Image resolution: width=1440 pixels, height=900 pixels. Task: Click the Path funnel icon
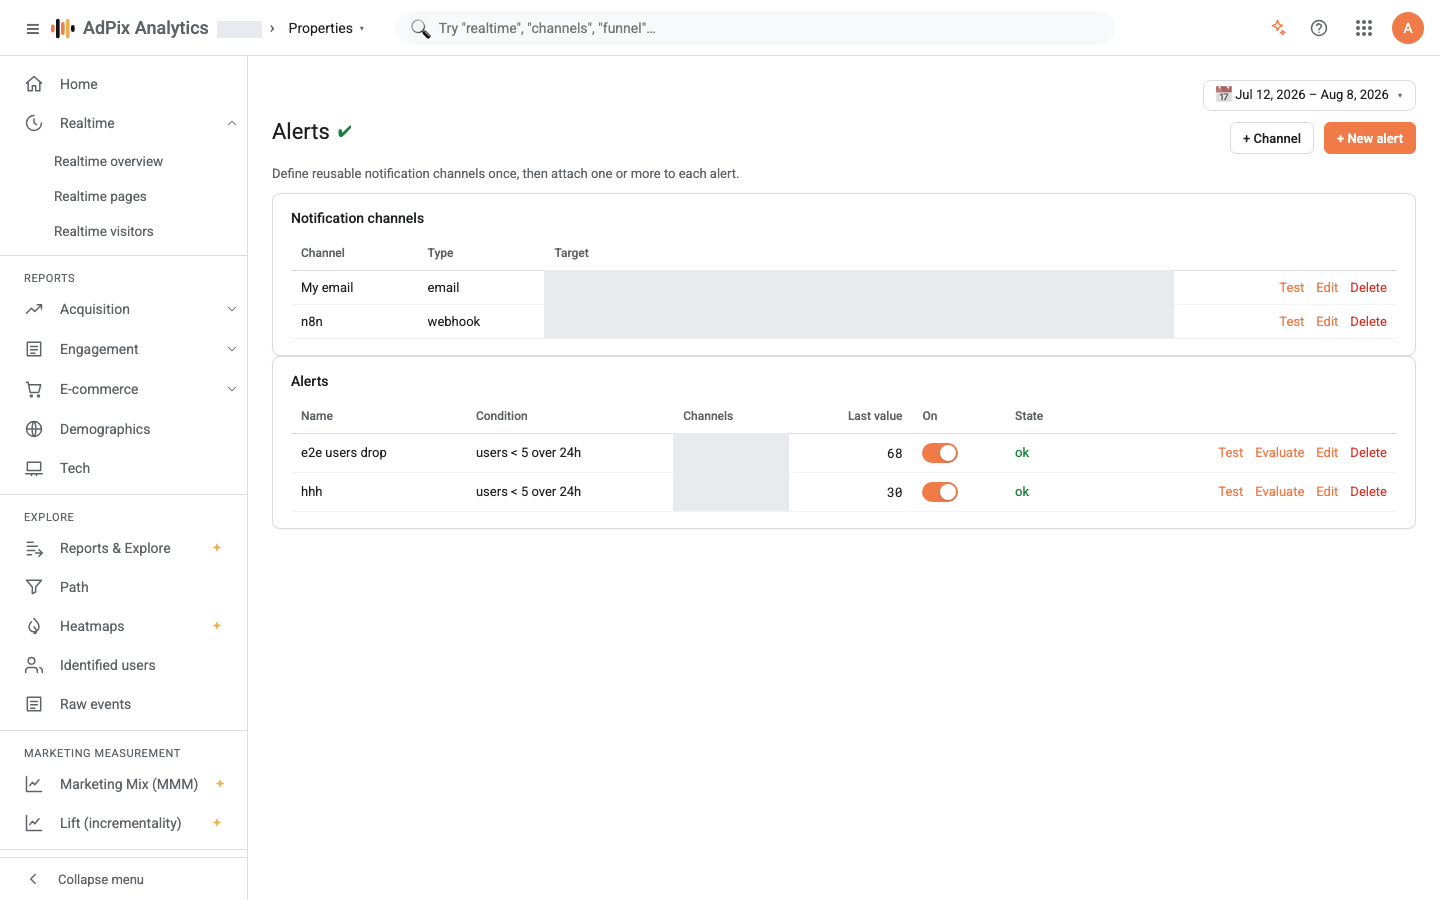[x=34, y=587]
